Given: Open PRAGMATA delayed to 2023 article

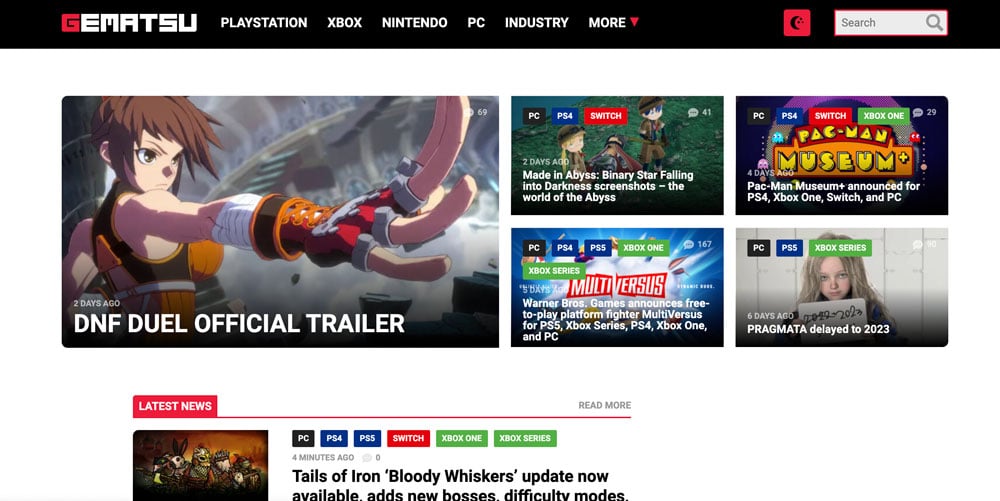Looking at the screenshot, I should (x=818, y=330).
